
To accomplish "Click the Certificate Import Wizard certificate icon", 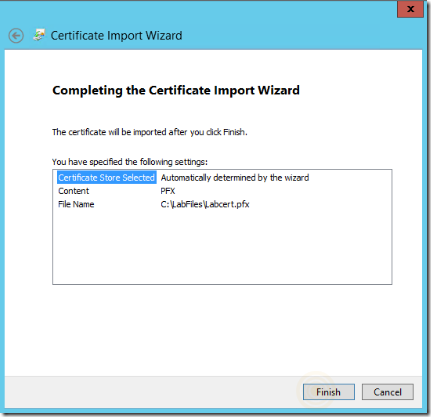I will click(x=39, y=35).
